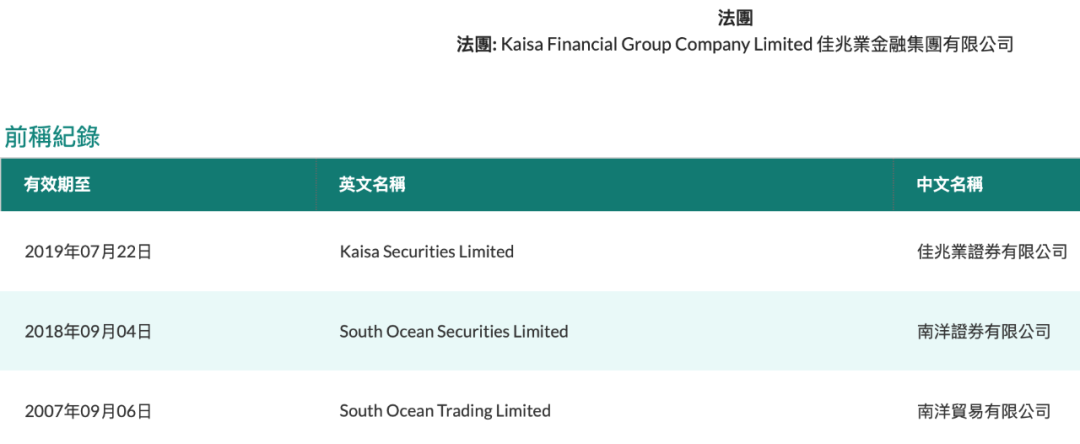Screen dimensions: 1080x444
Task: Select the 南洋貿易有限公司 cell
Action: 984,410
